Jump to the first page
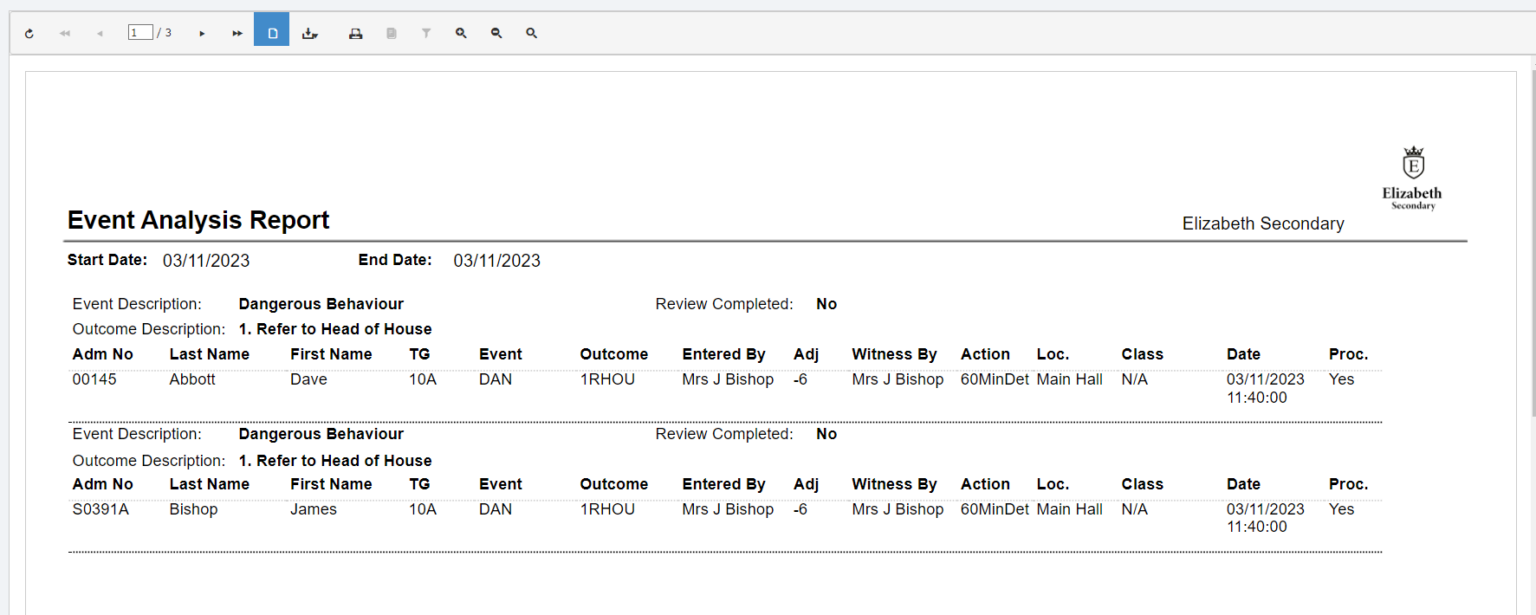This screenshot has height=615, width=1536. click(x=64, y=32)
